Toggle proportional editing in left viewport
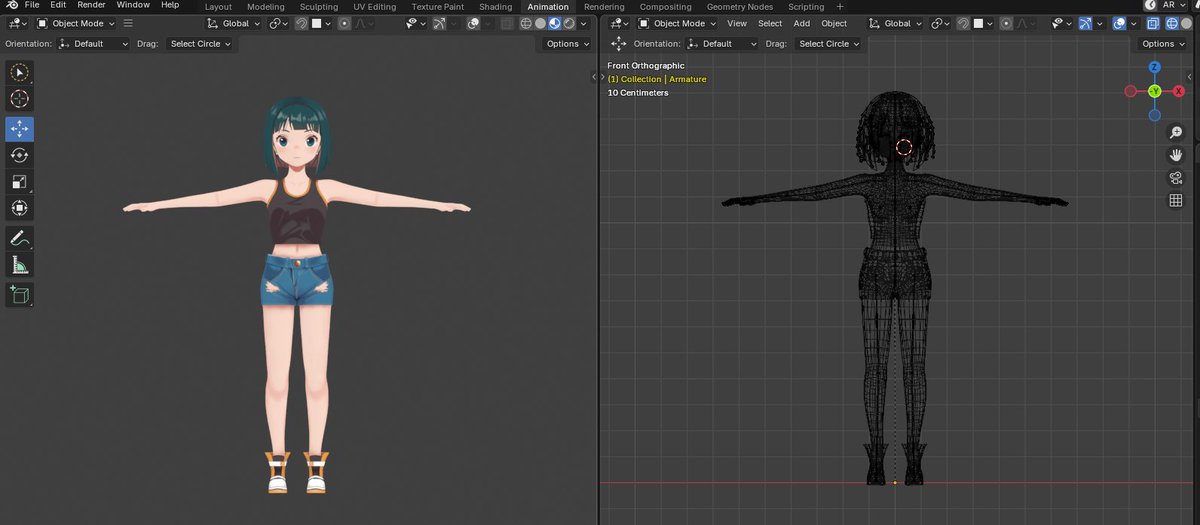 345,23
